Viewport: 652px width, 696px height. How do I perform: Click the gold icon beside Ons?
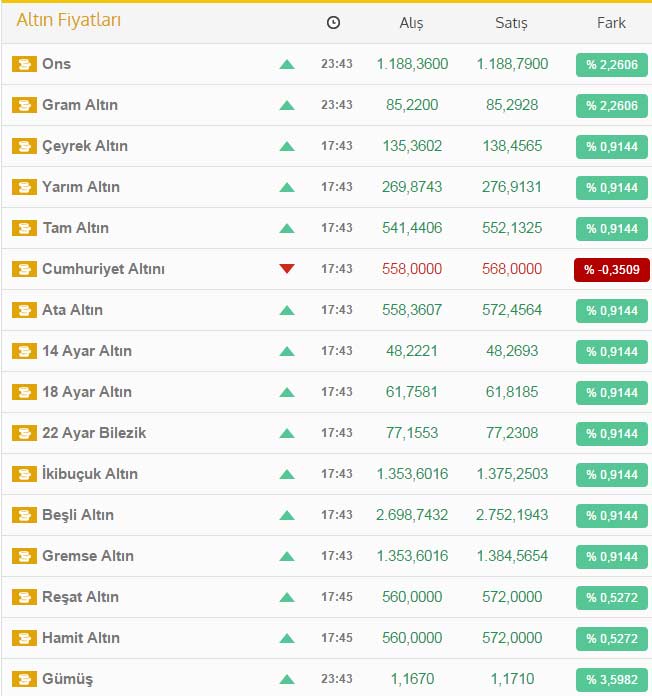[23, 64]
